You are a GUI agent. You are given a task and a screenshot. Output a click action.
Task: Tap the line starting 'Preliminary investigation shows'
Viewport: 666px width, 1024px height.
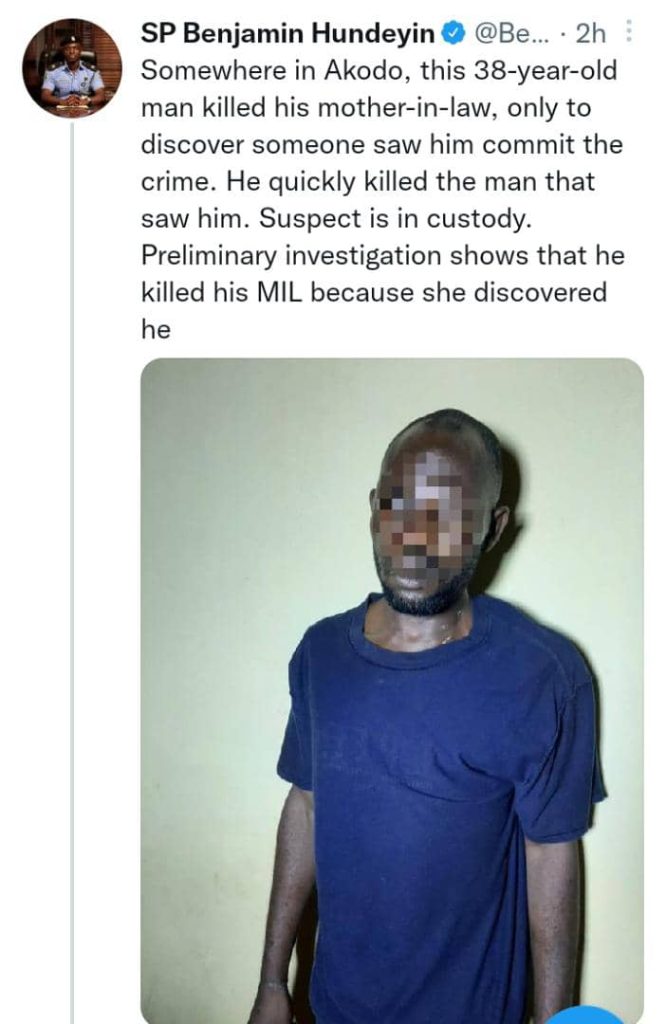pyautogui.click(x=383, y=255)
